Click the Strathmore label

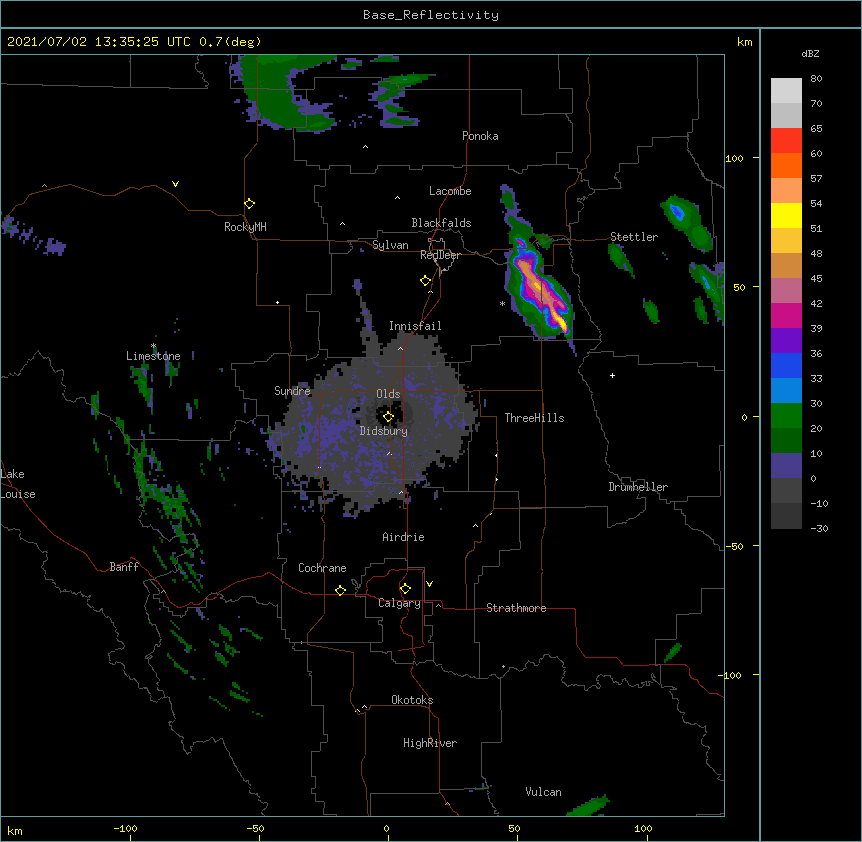516,608
